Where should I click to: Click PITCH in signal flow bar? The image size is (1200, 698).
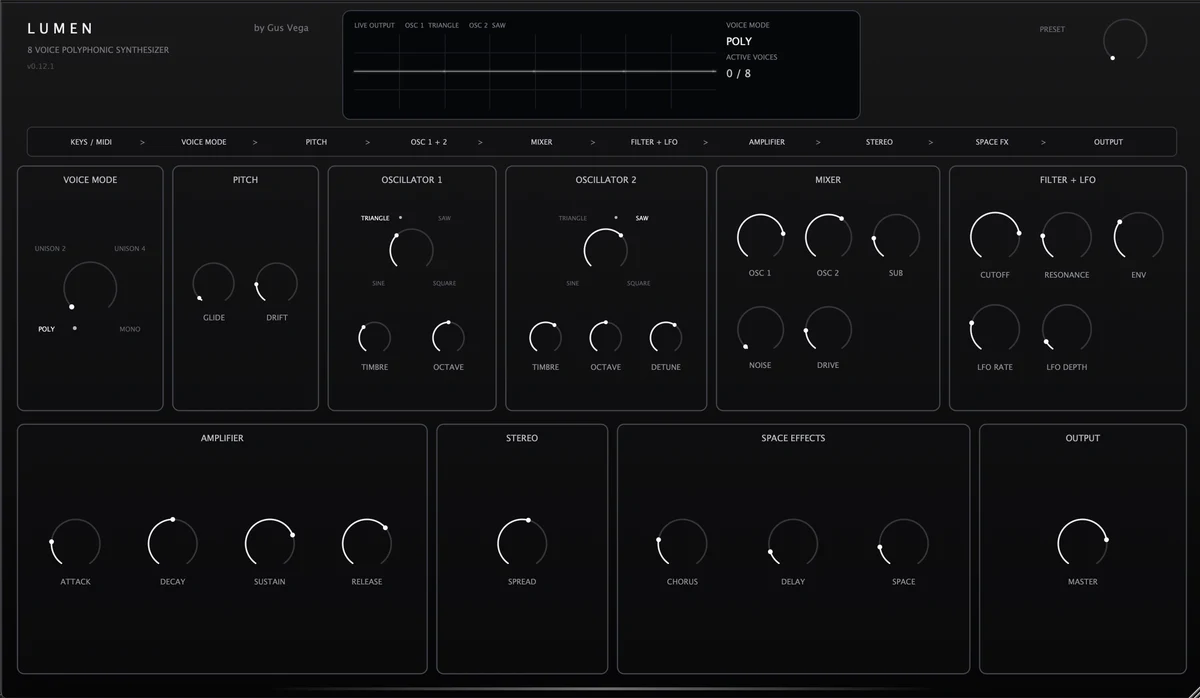pos(316,142)
